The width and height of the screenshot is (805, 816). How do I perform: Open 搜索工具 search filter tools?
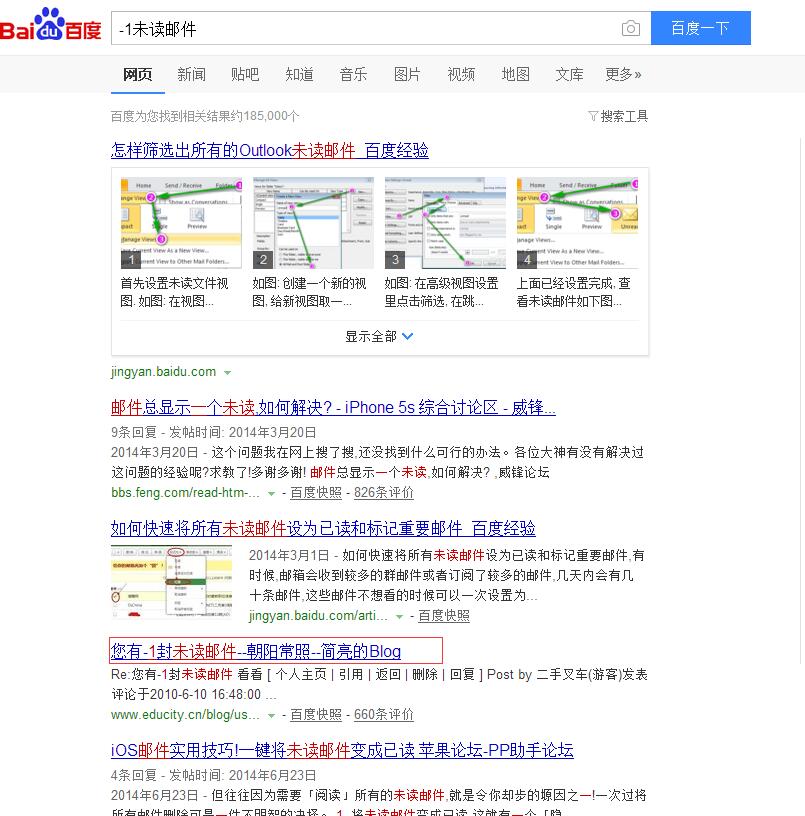618,116
